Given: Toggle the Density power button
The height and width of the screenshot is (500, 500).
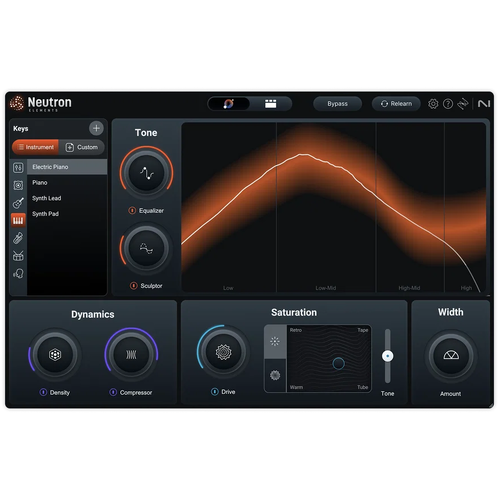Looking at the screenshot, I should pos(43,392).
